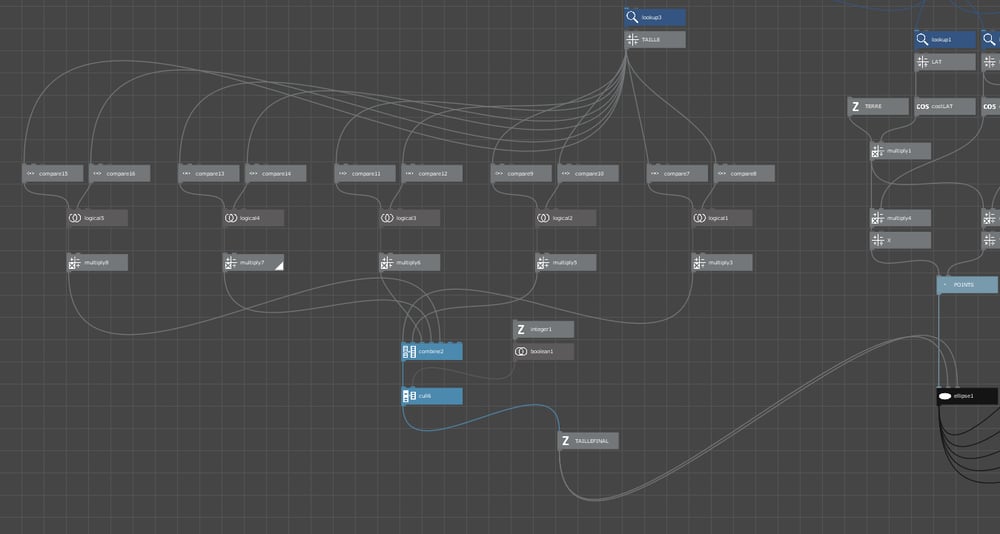Select the node named X
This screenshot has width=1000, height=534.
click(x=901, y=241)
